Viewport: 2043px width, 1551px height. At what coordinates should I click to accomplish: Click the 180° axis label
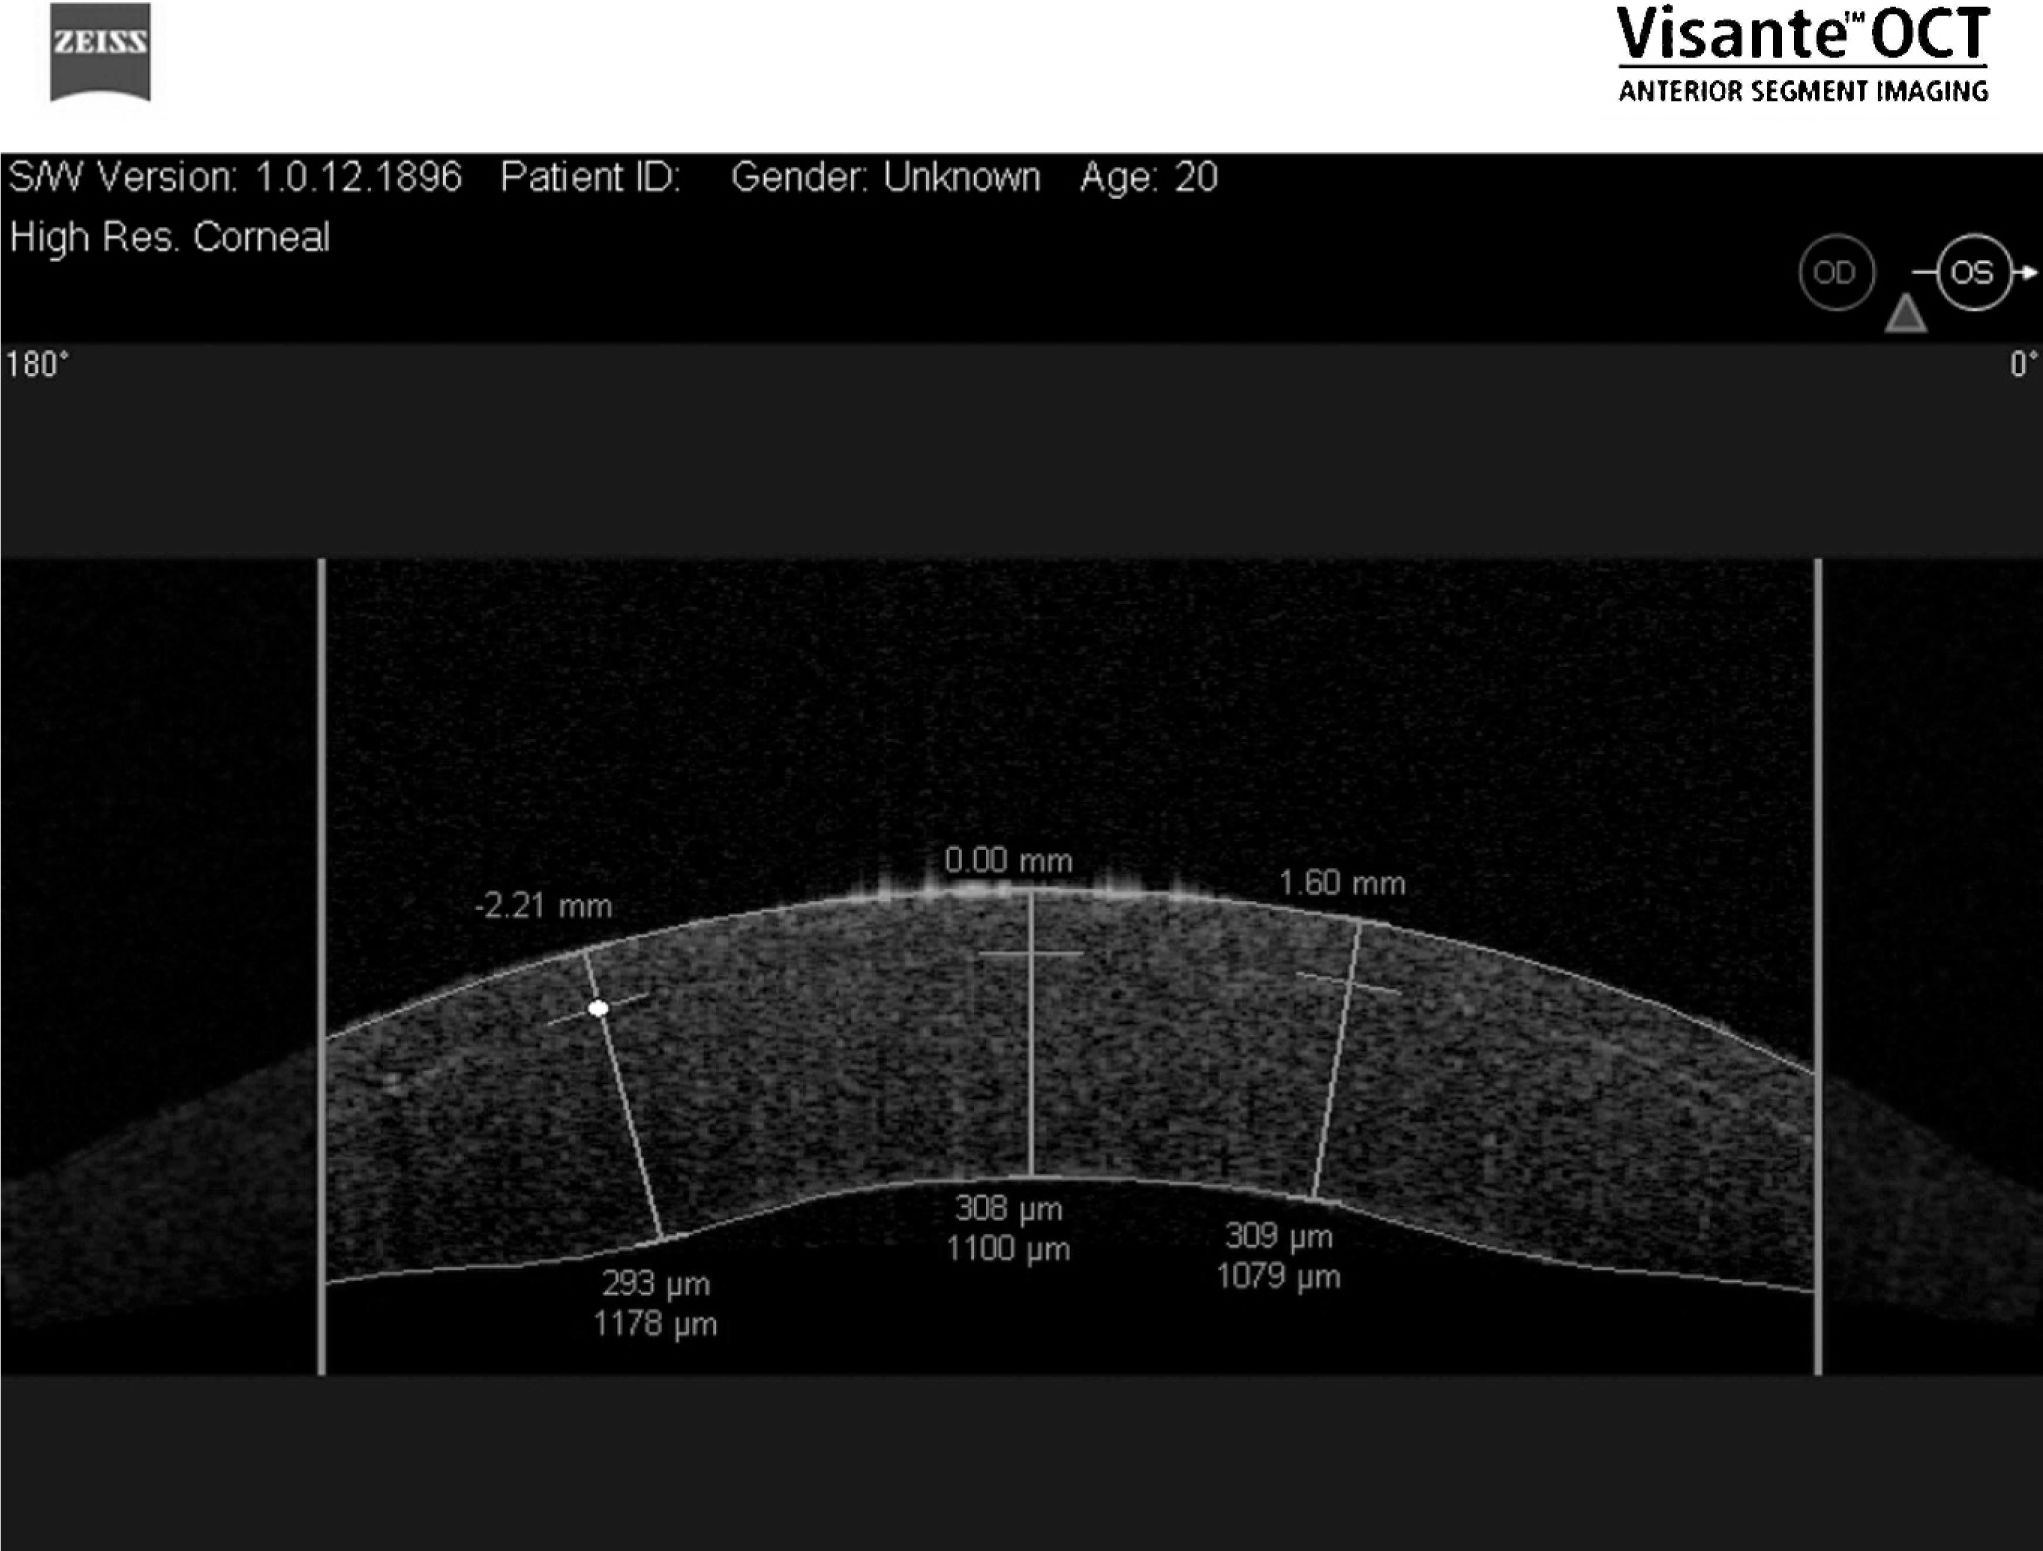tap(37, 364)
